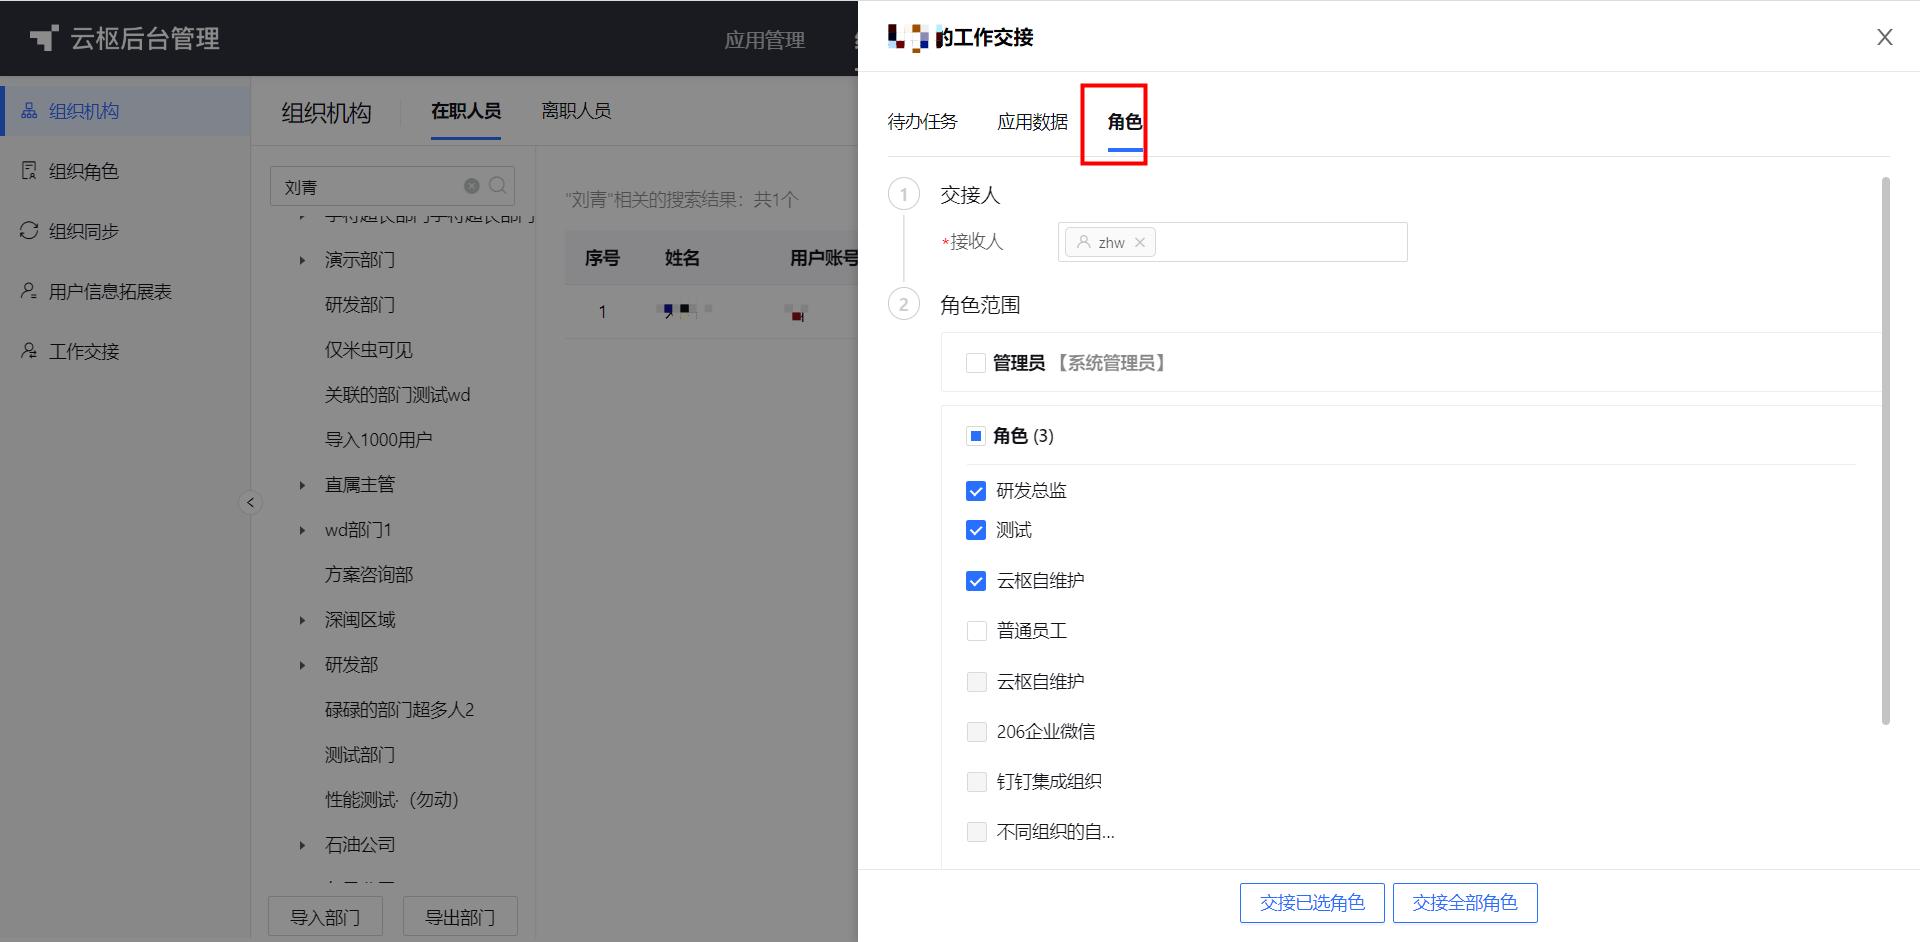Toggle the 角色 (3) select-all checkbox
Screen dimensions: 1920x942
[976, 436]
